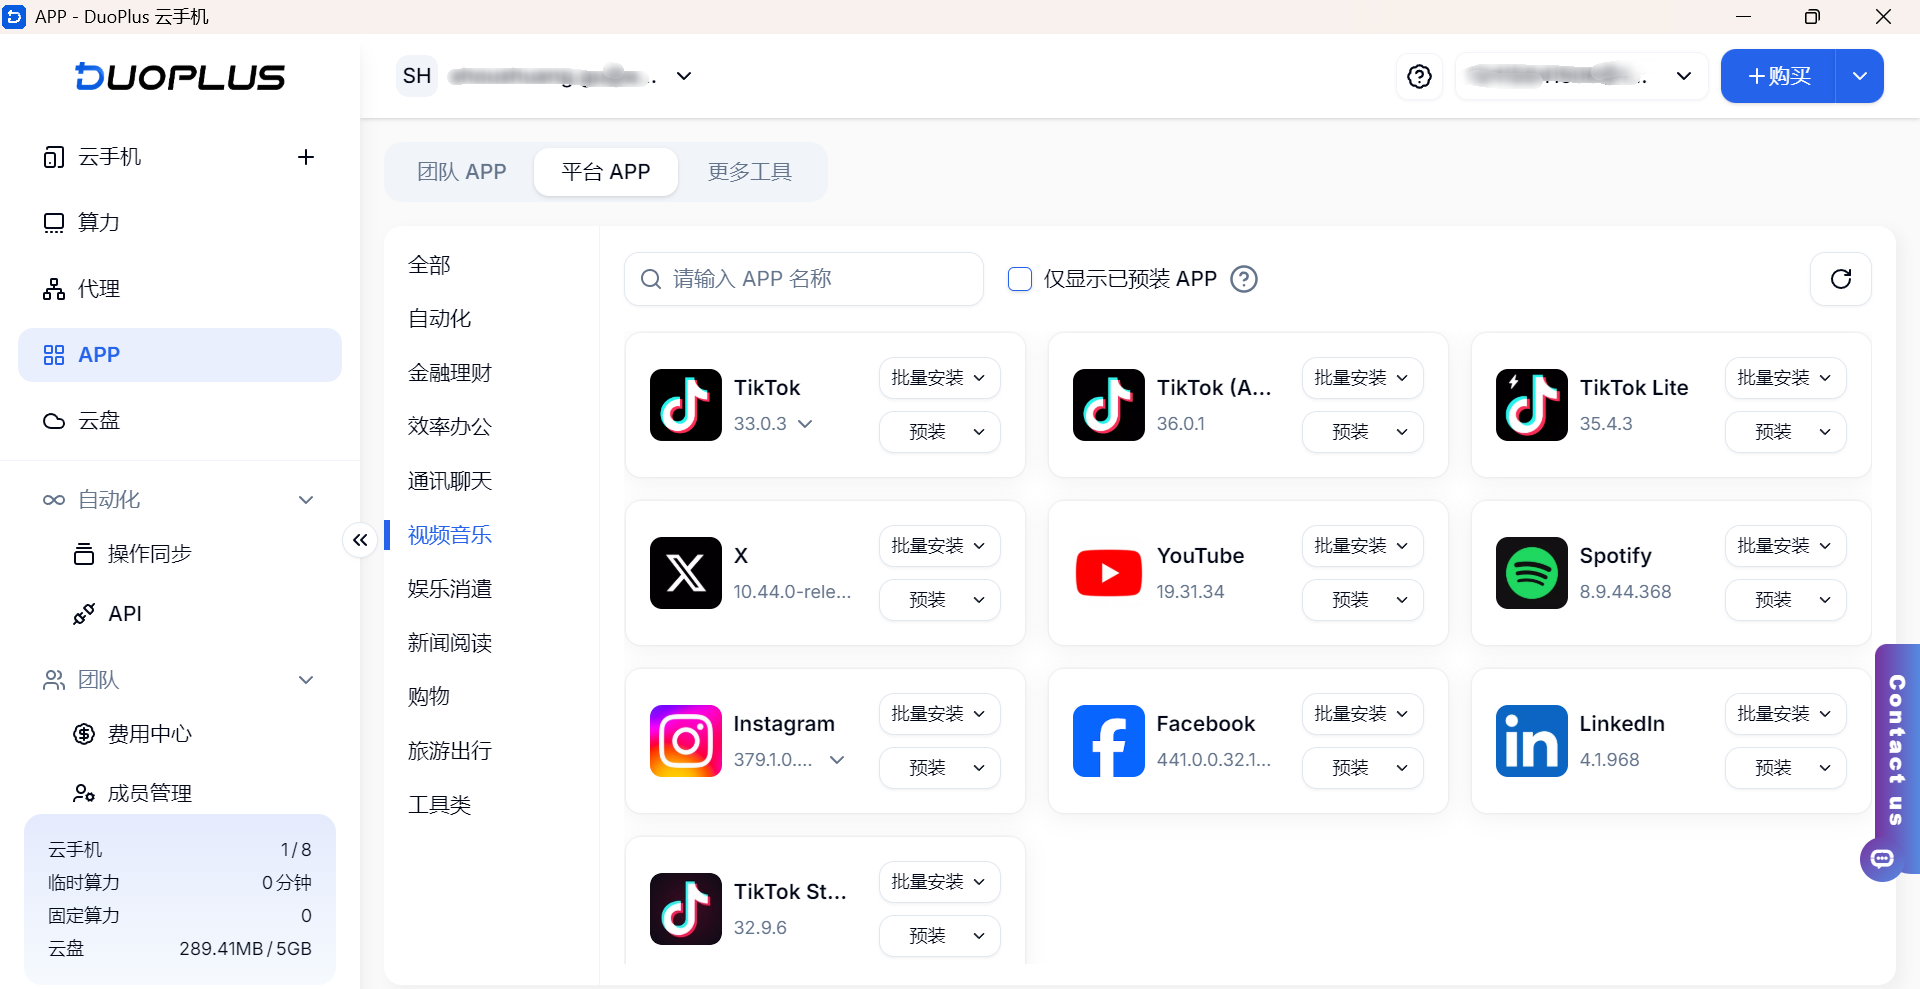Select the 购物 category
1920x989 pixels.
pos(429,697)
